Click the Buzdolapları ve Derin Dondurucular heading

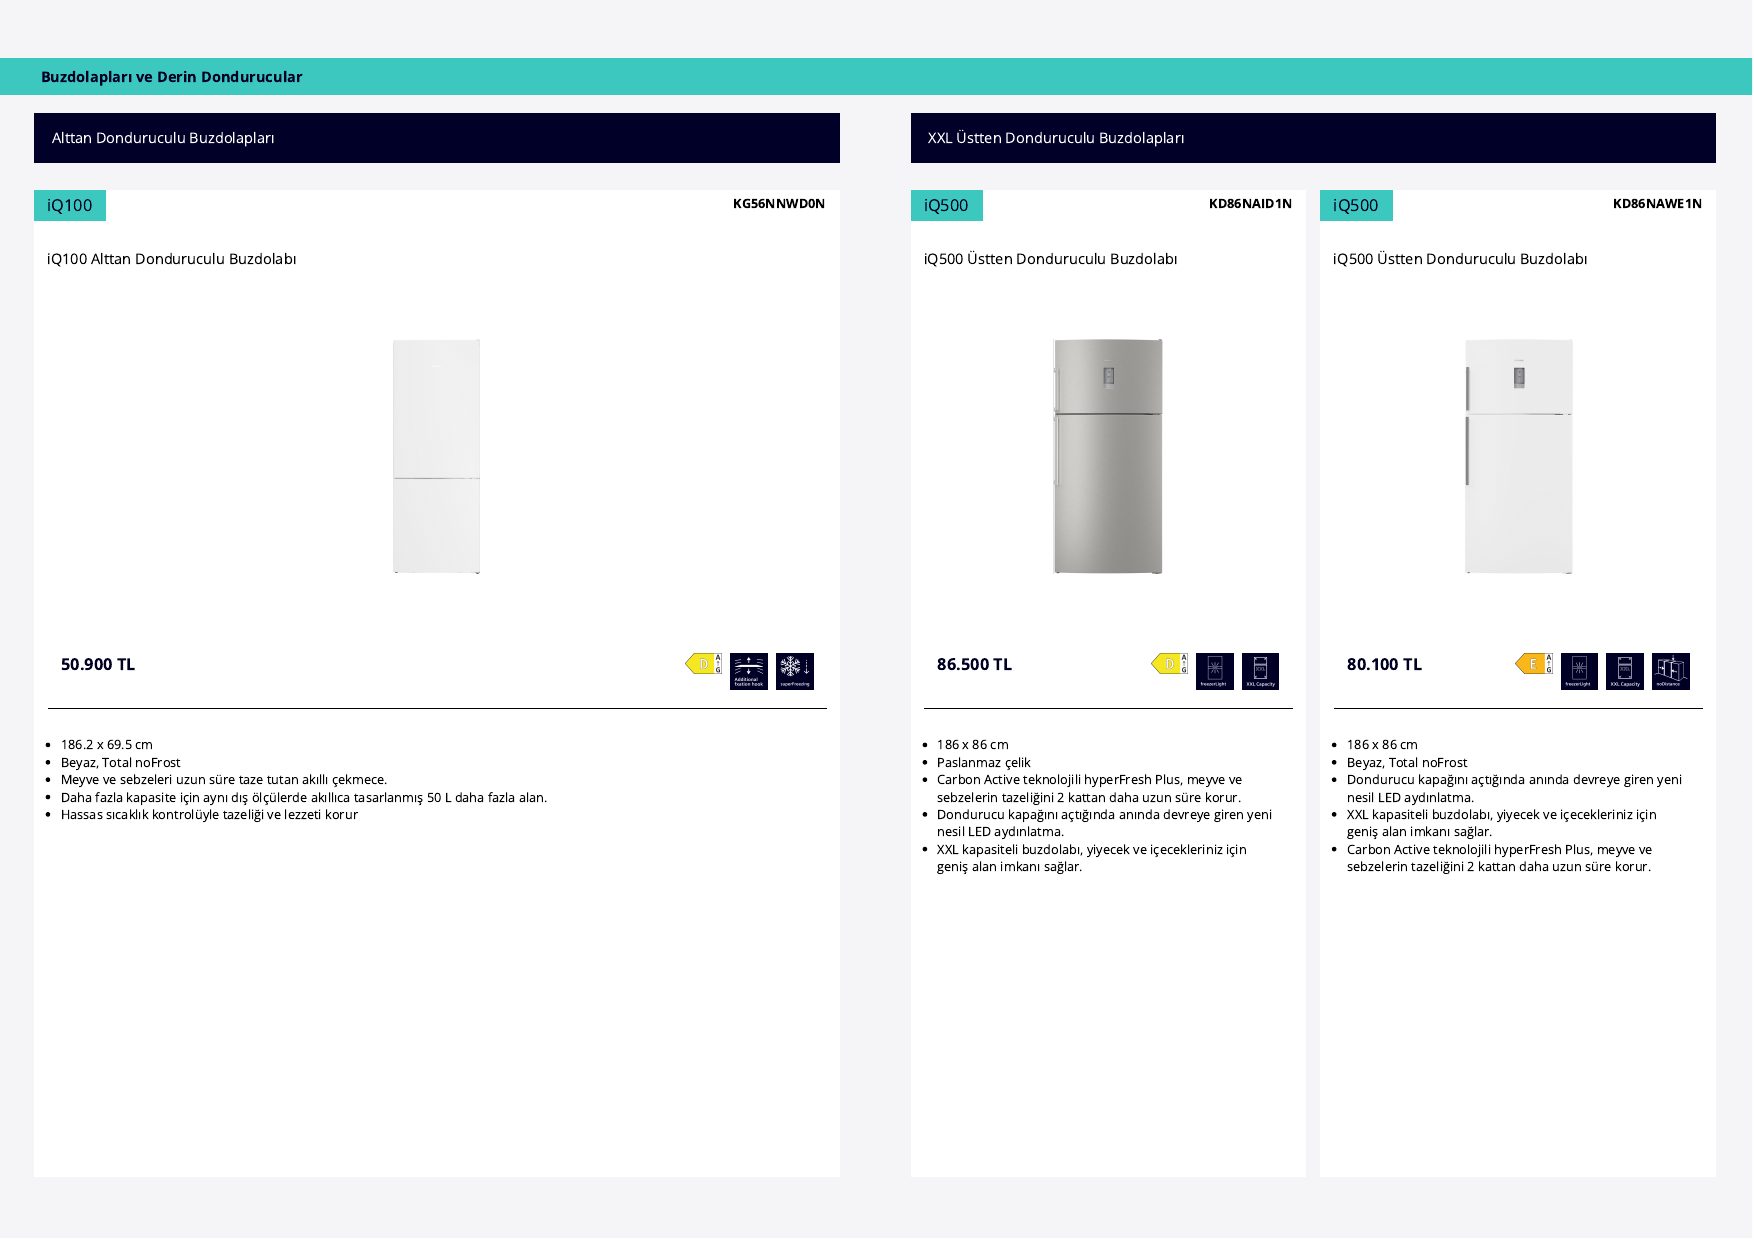coord(171,77)
